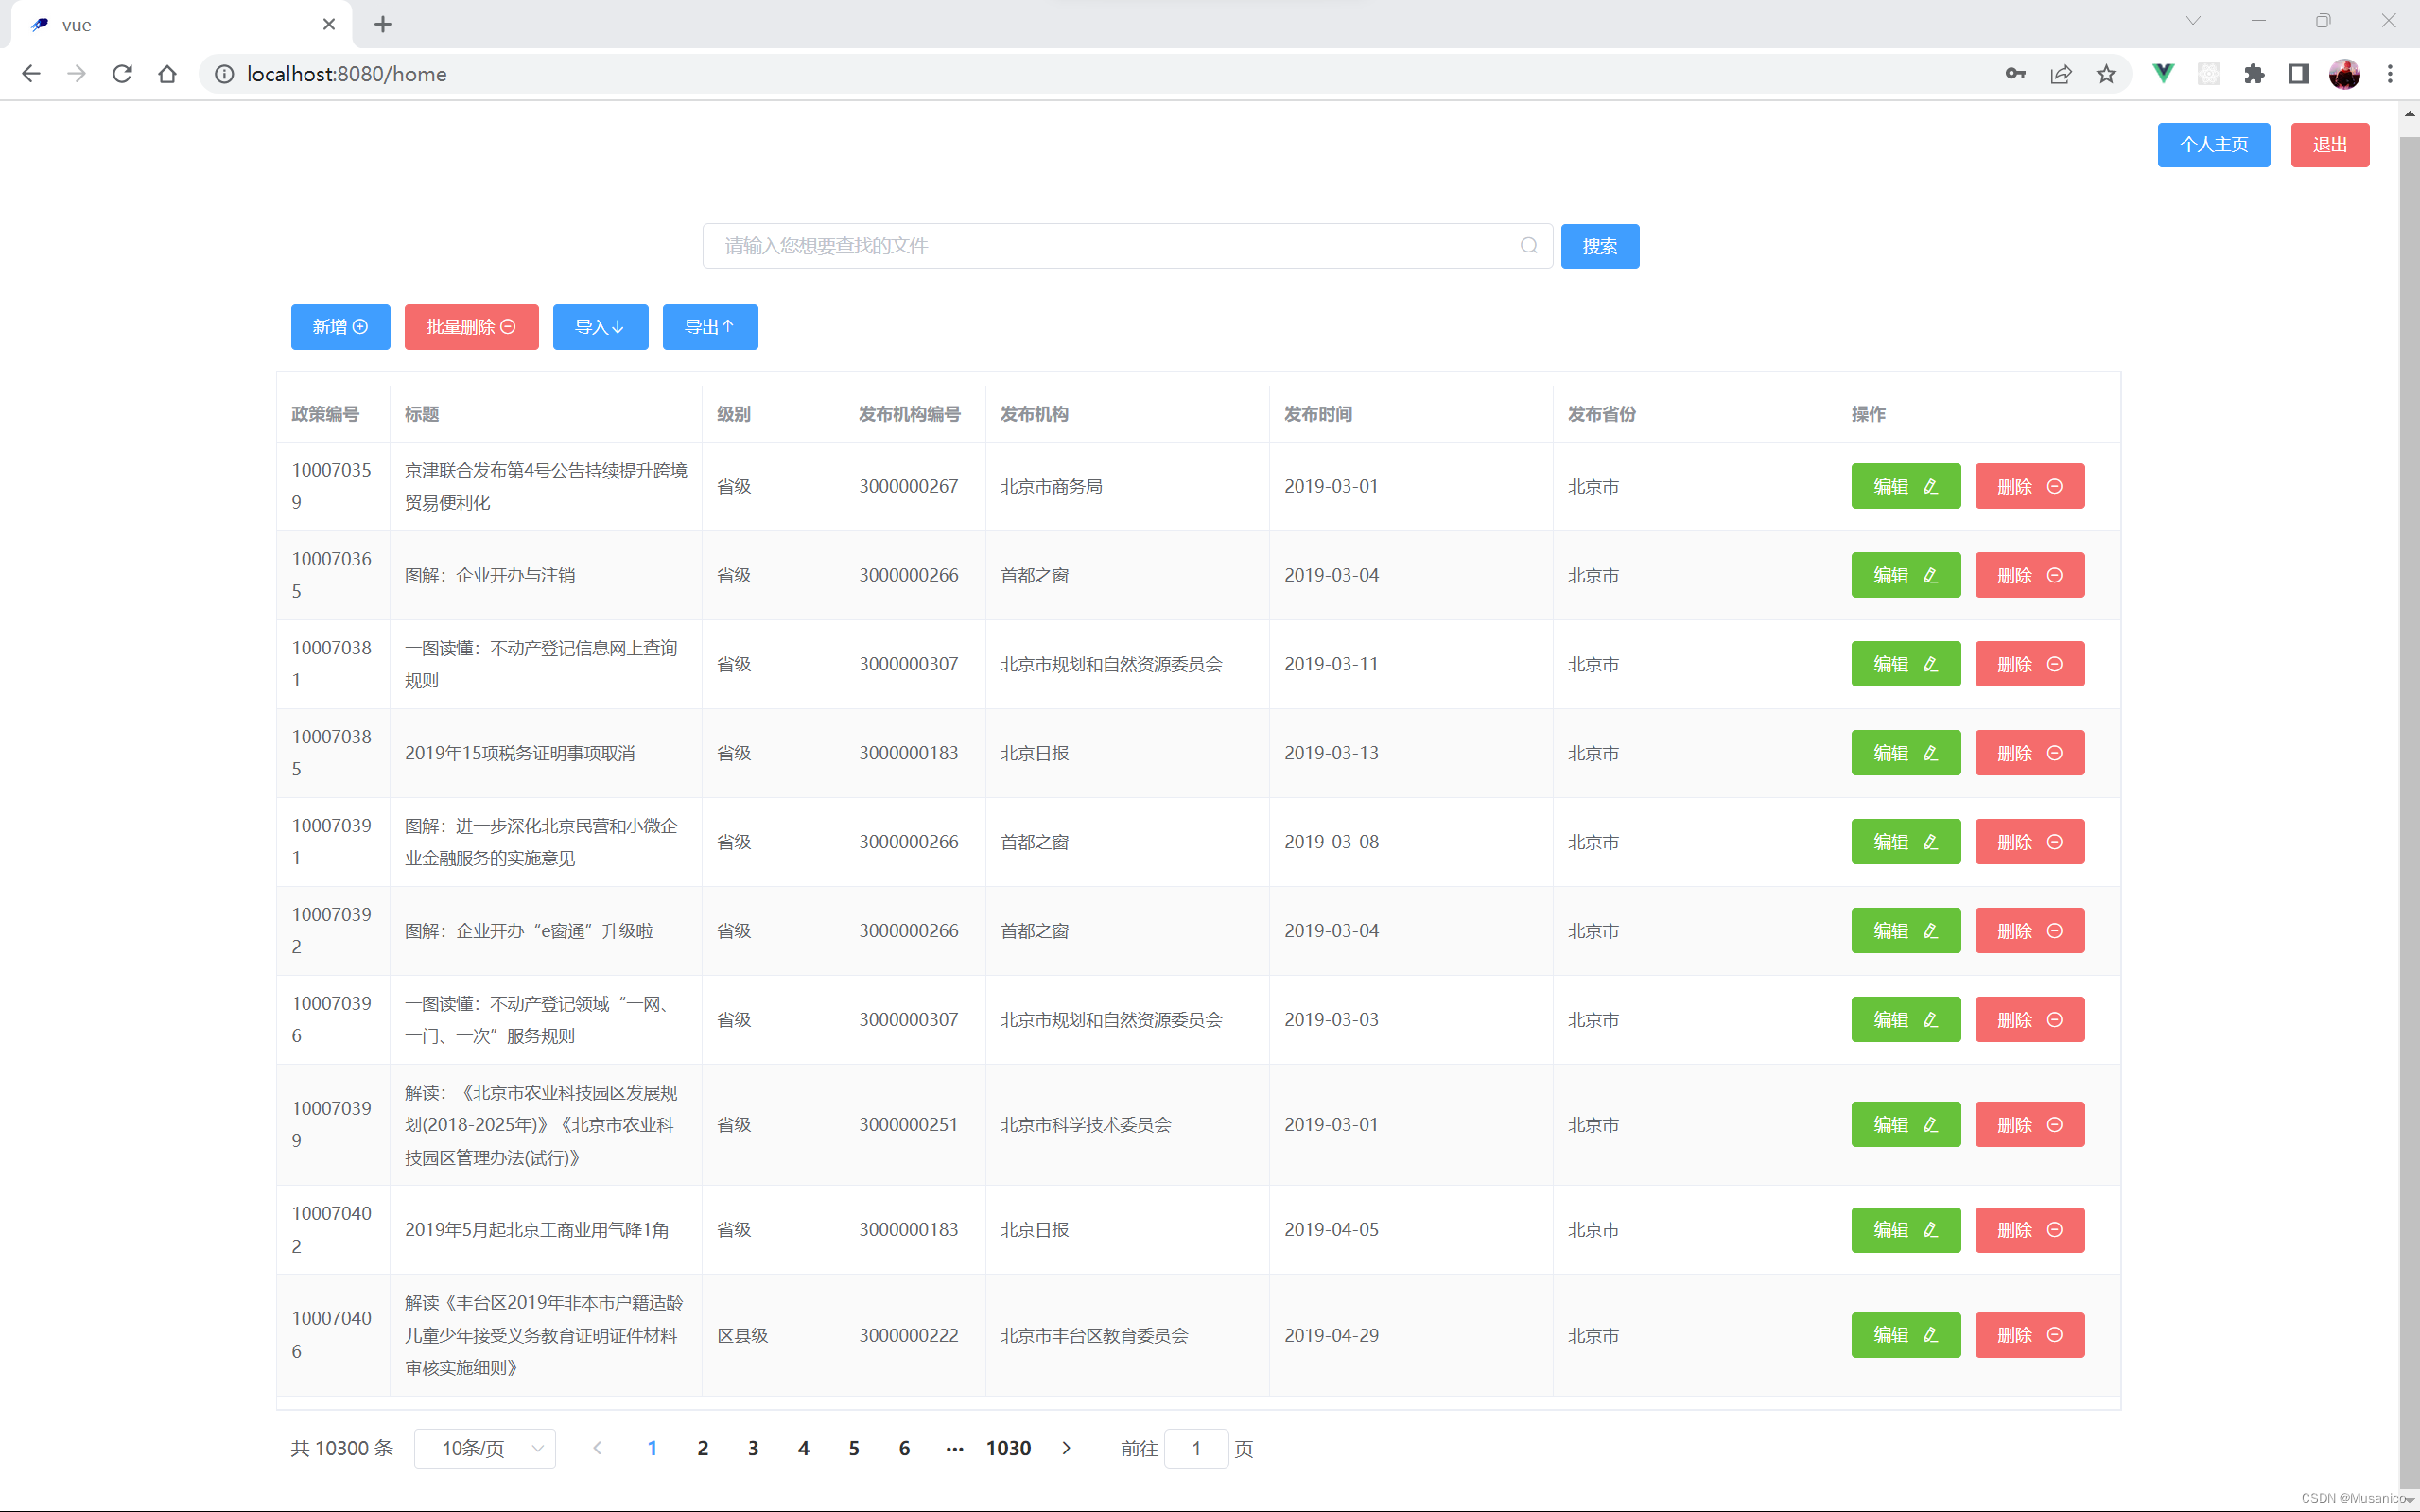Select last page 1030 in pagination
This screenshot has height=1512, width=2420.
1008,1448
